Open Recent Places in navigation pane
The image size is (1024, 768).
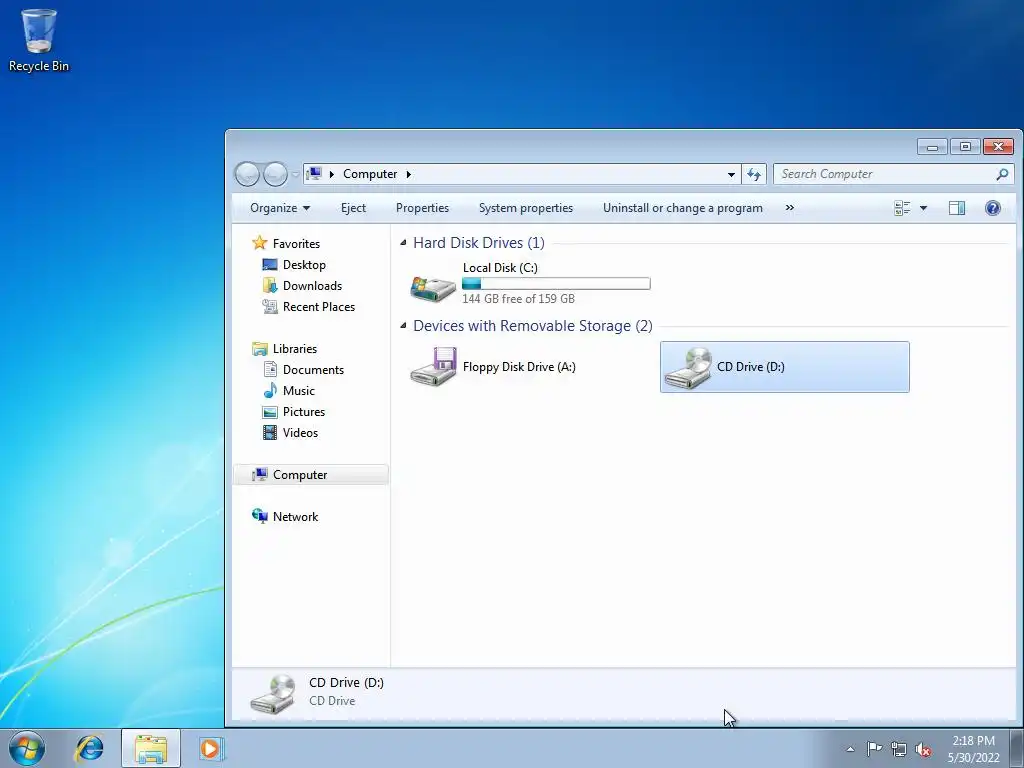[x=319, y=307]
